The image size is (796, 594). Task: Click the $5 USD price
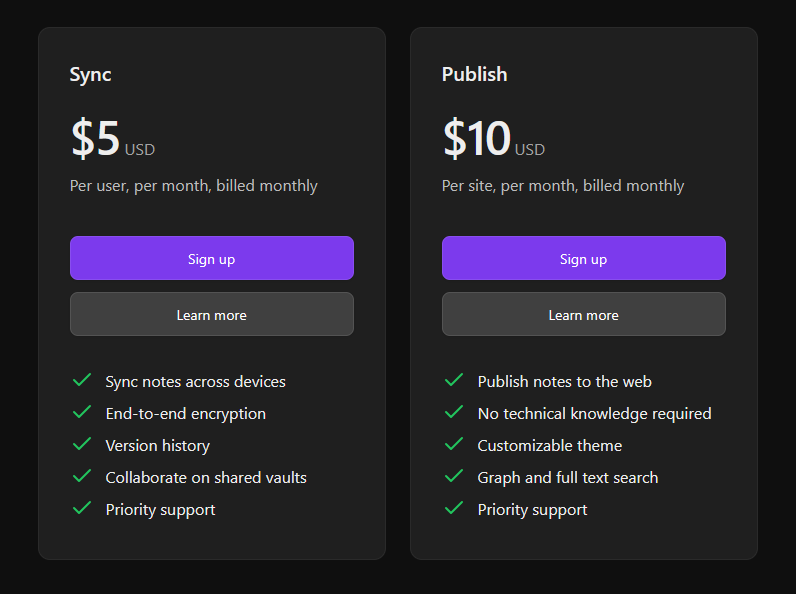point(112,140)
